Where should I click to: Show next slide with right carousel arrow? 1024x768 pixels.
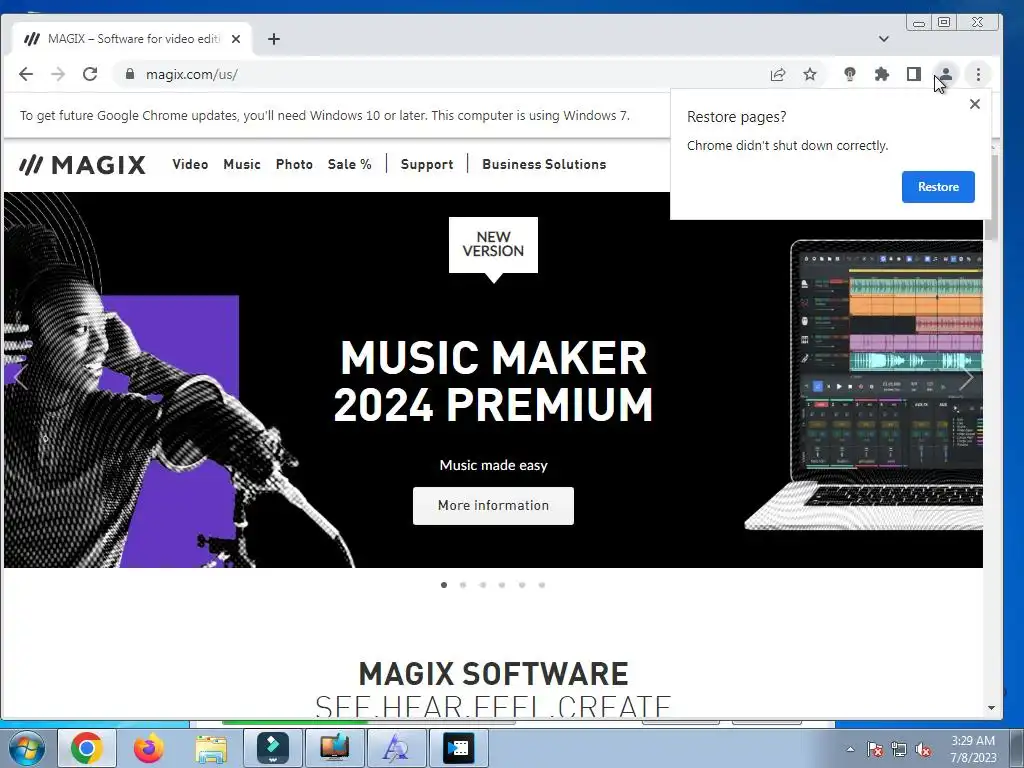pos(966,377)
